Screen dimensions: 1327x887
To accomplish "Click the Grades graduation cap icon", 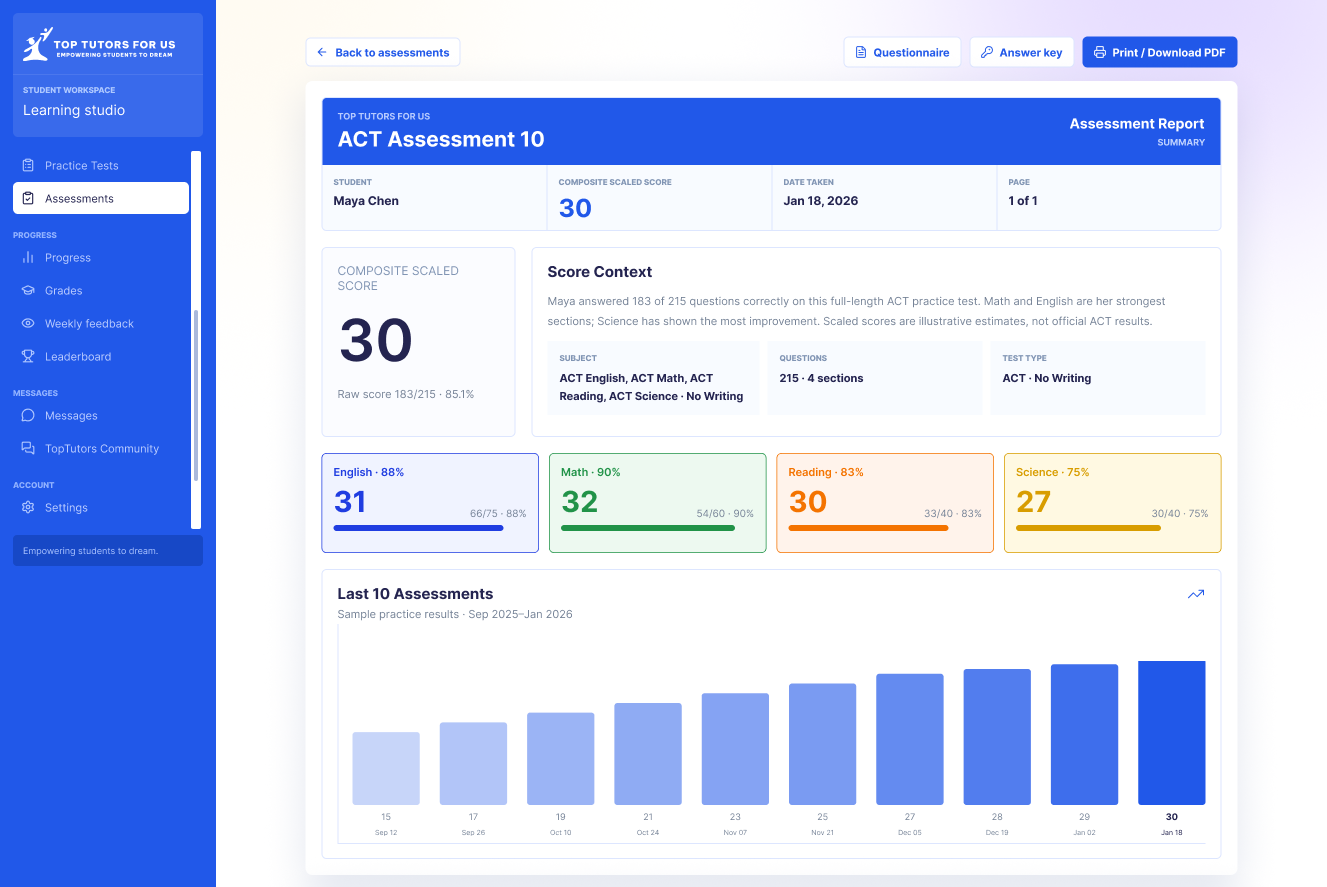I will 28,290.
